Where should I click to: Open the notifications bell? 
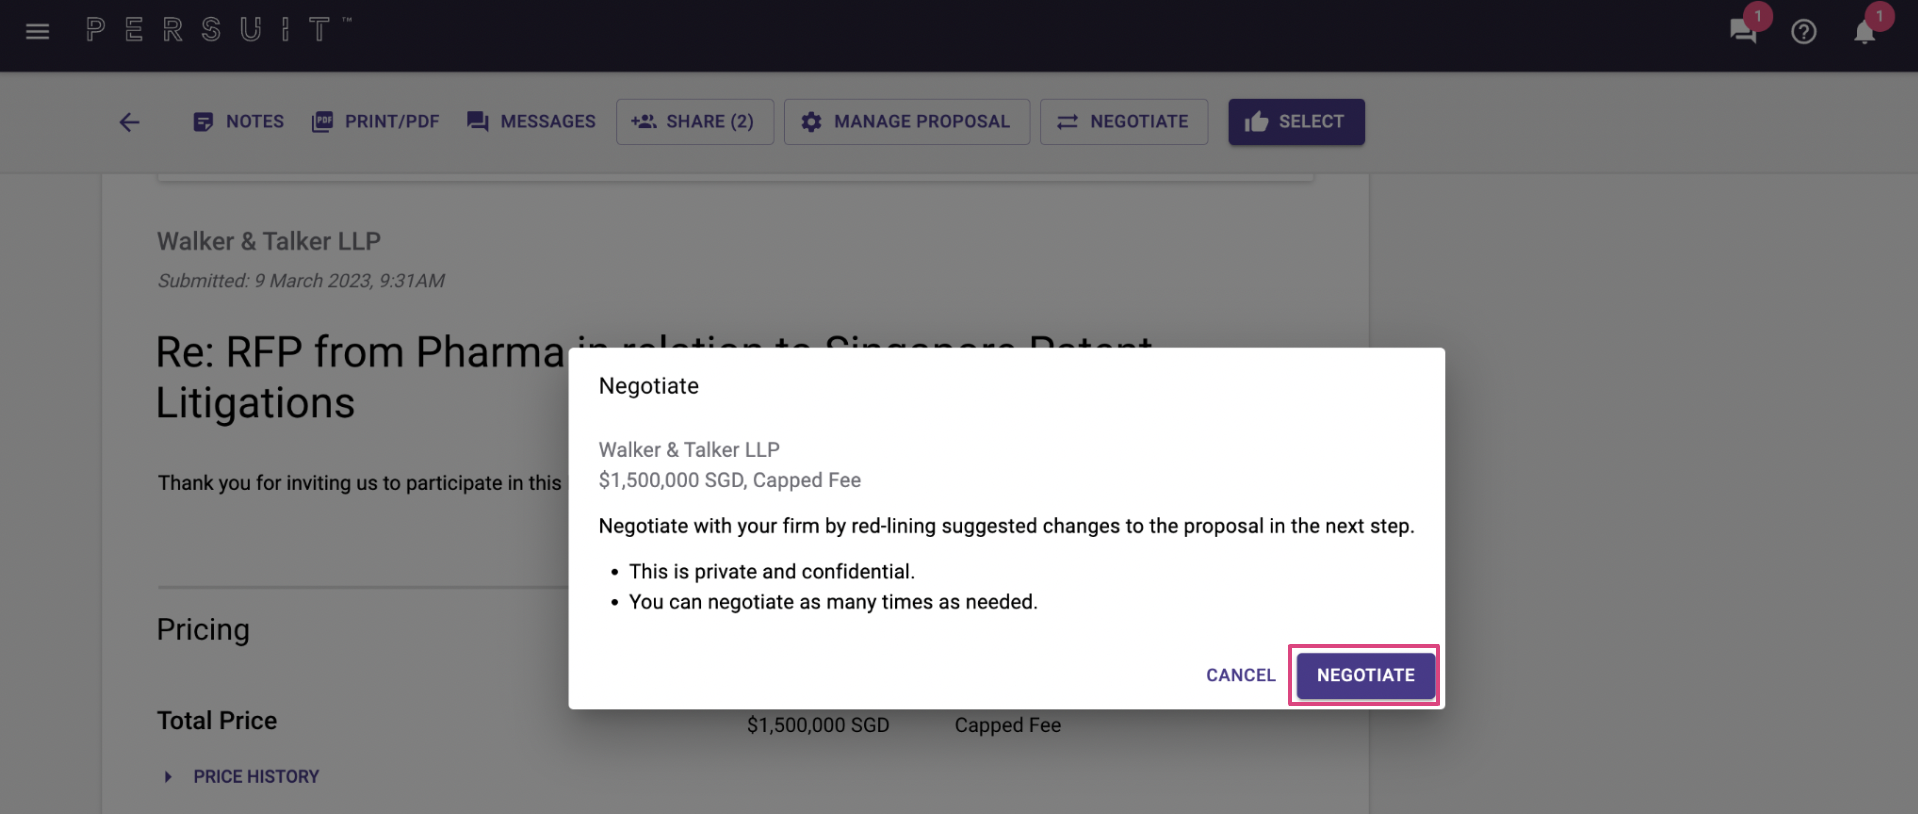pos(1864,33)
